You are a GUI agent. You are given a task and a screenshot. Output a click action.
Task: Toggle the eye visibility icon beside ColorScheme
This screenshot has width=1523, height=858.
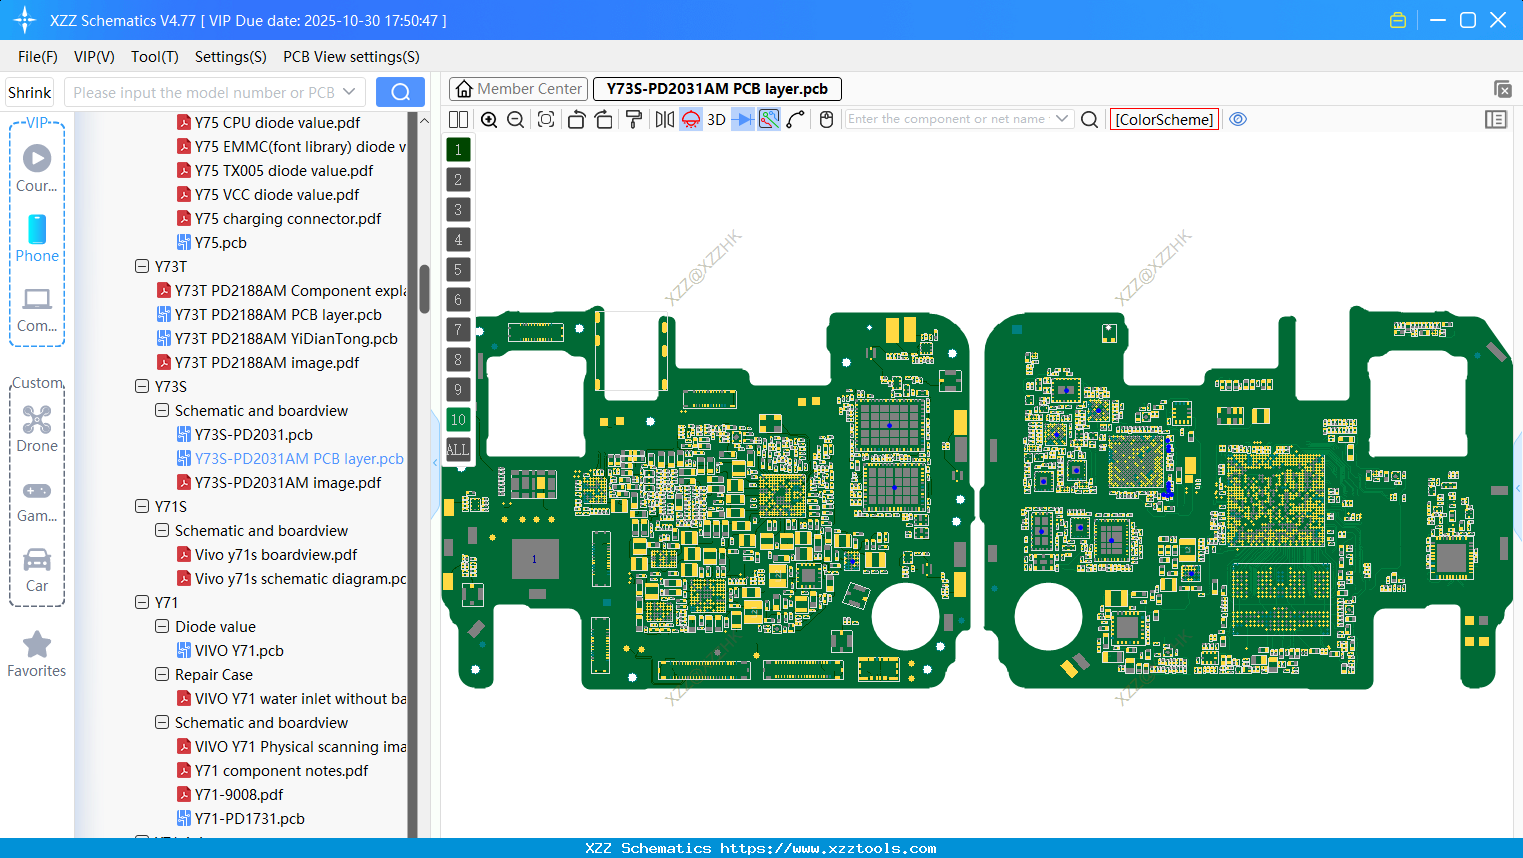1238,119
